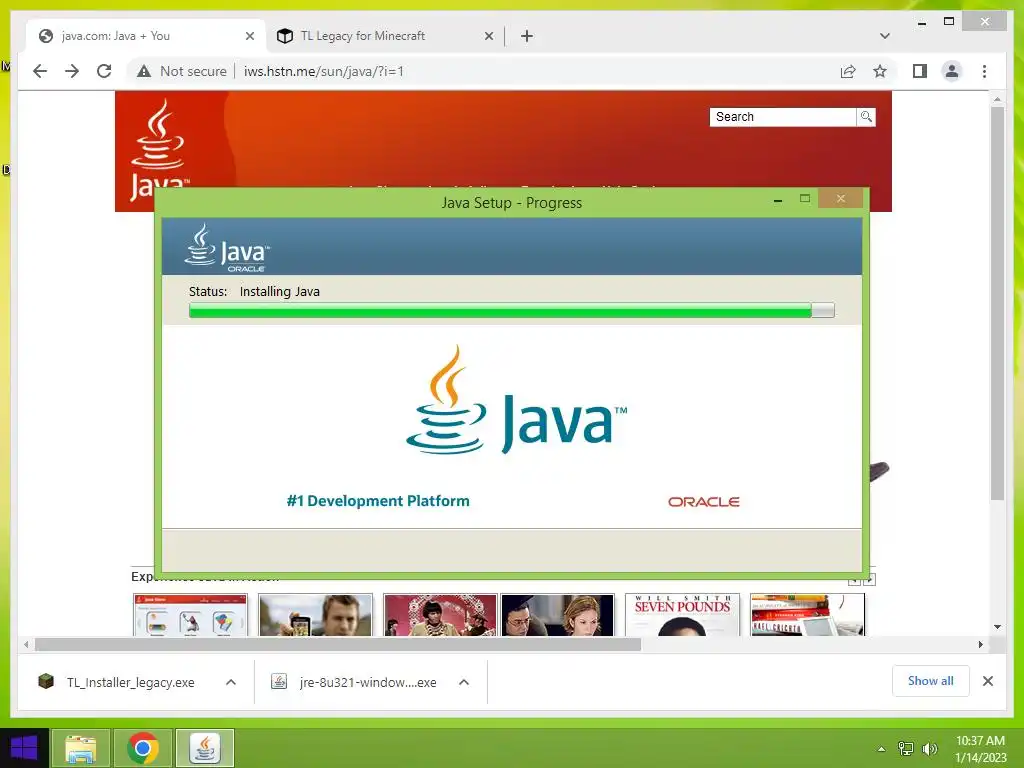Share this page via the share icon
Screen dimensions: 1024x768
coord(848,71)
